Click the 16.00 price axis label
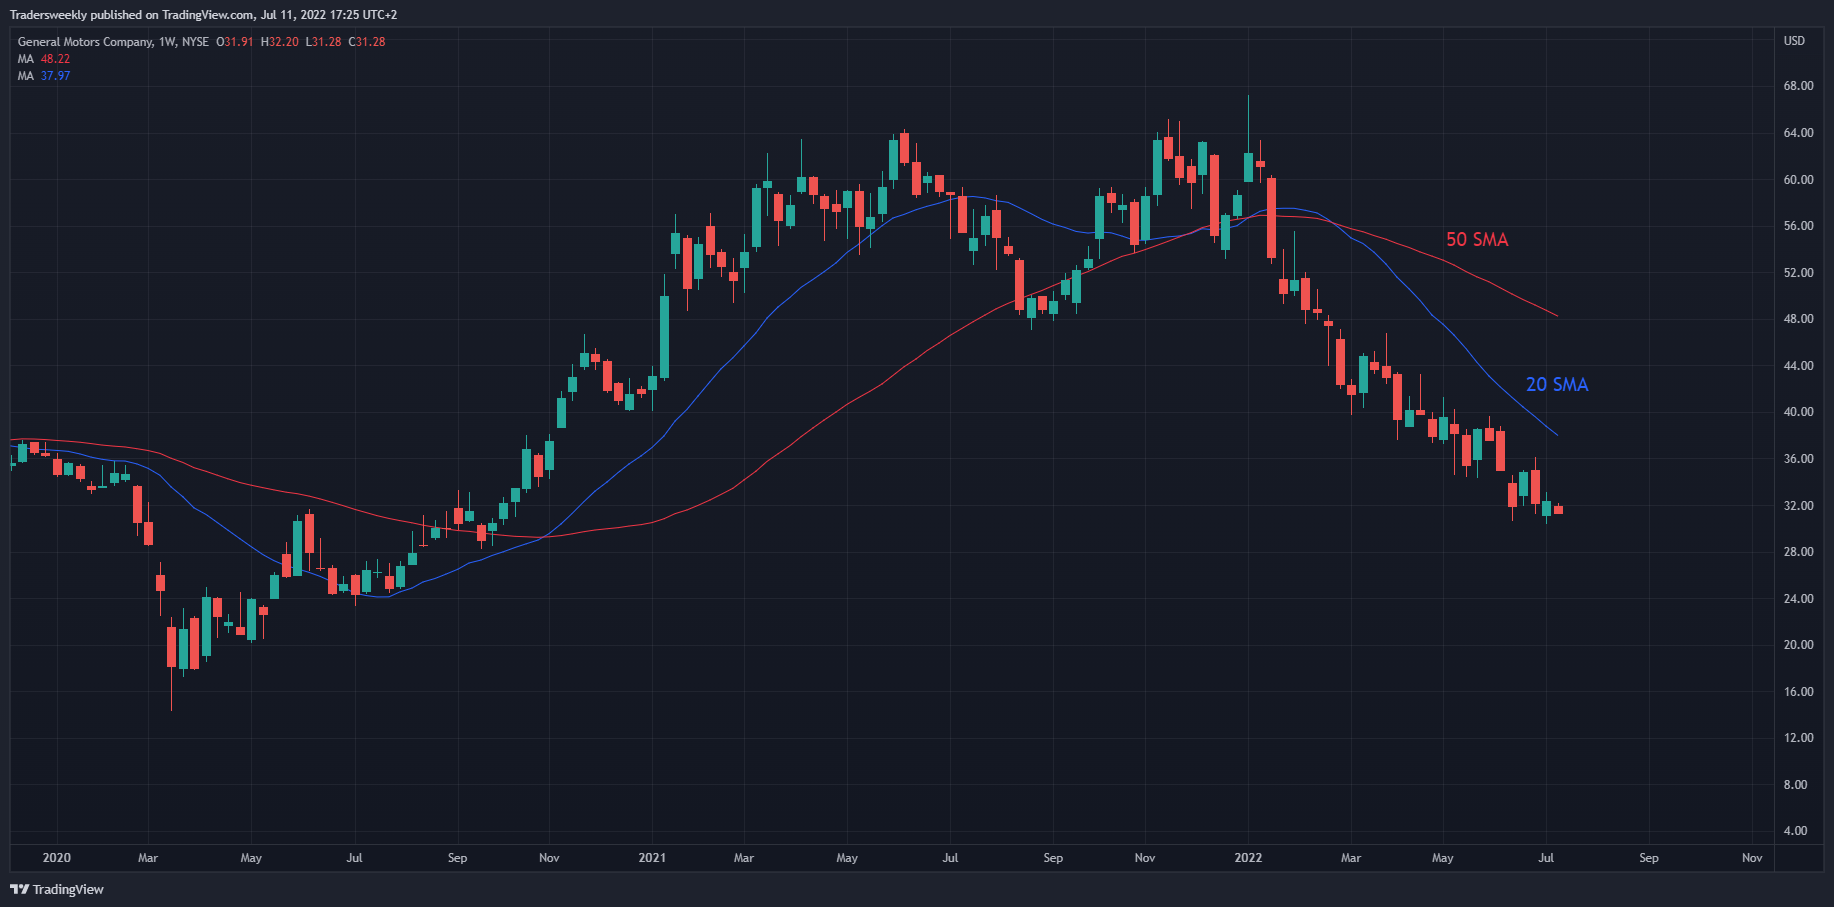The image size is (1834, 907). (1798, 692)
